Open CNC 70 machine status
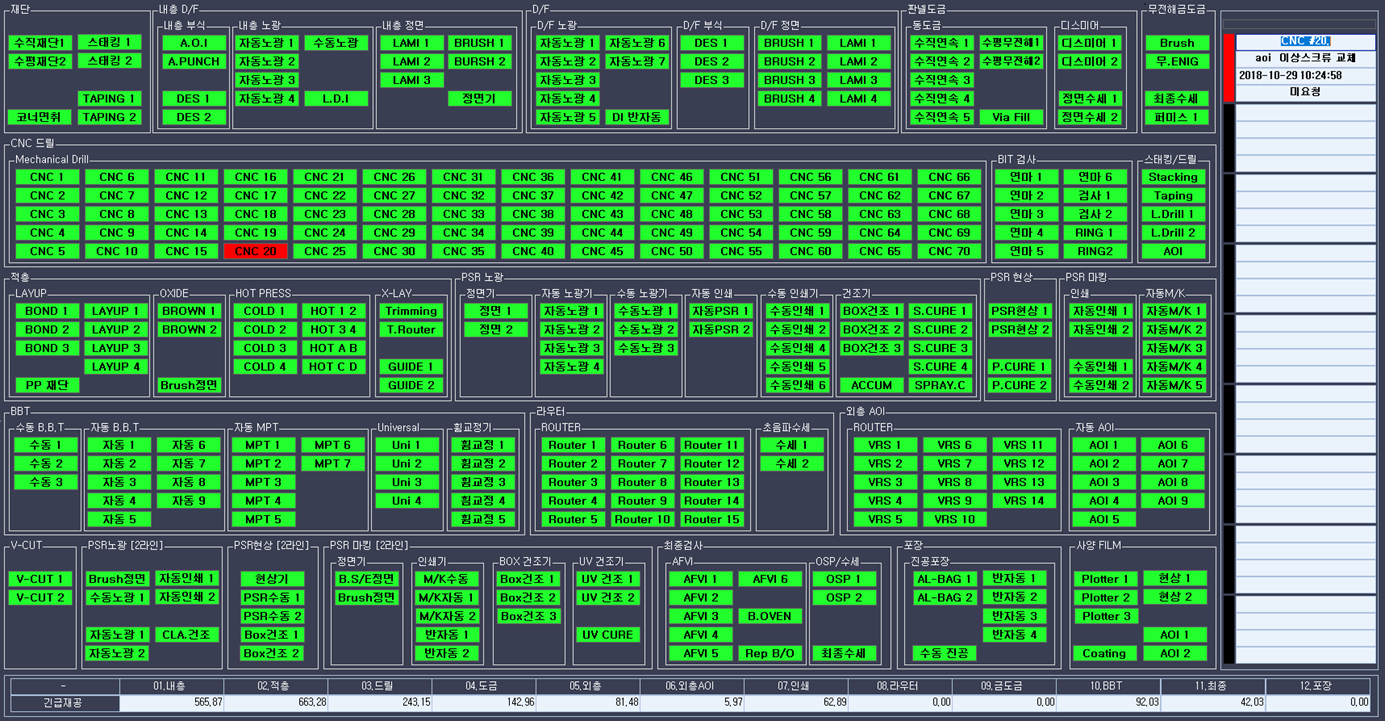 (949, 251)
